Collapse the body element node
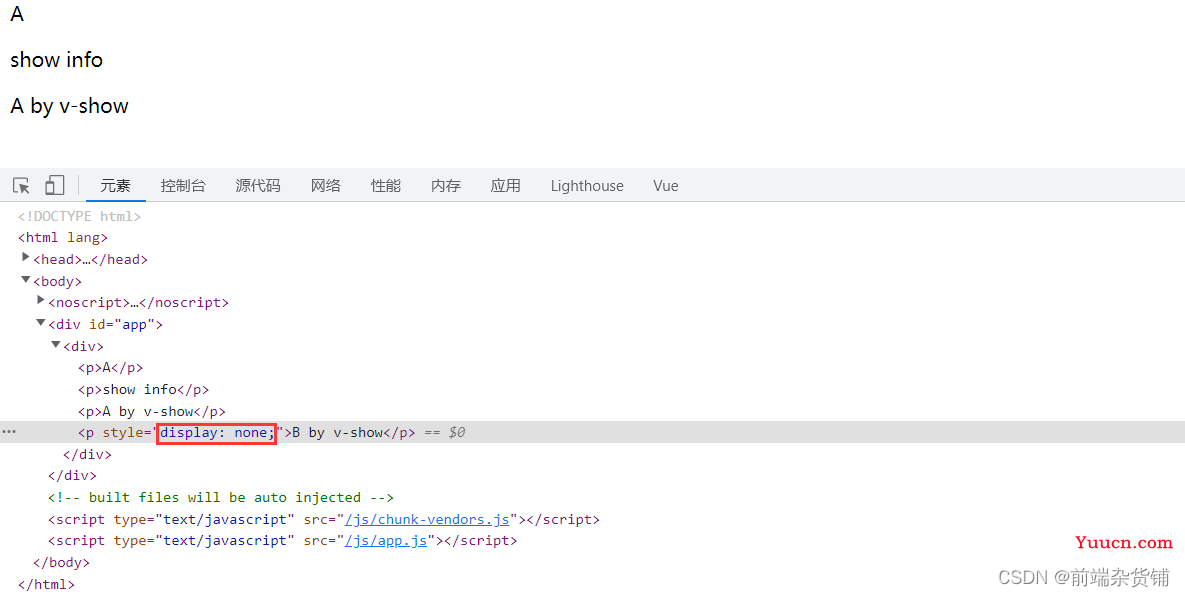Image resolution: width=1185 pixels, height=597 pixels. [26, 280]
